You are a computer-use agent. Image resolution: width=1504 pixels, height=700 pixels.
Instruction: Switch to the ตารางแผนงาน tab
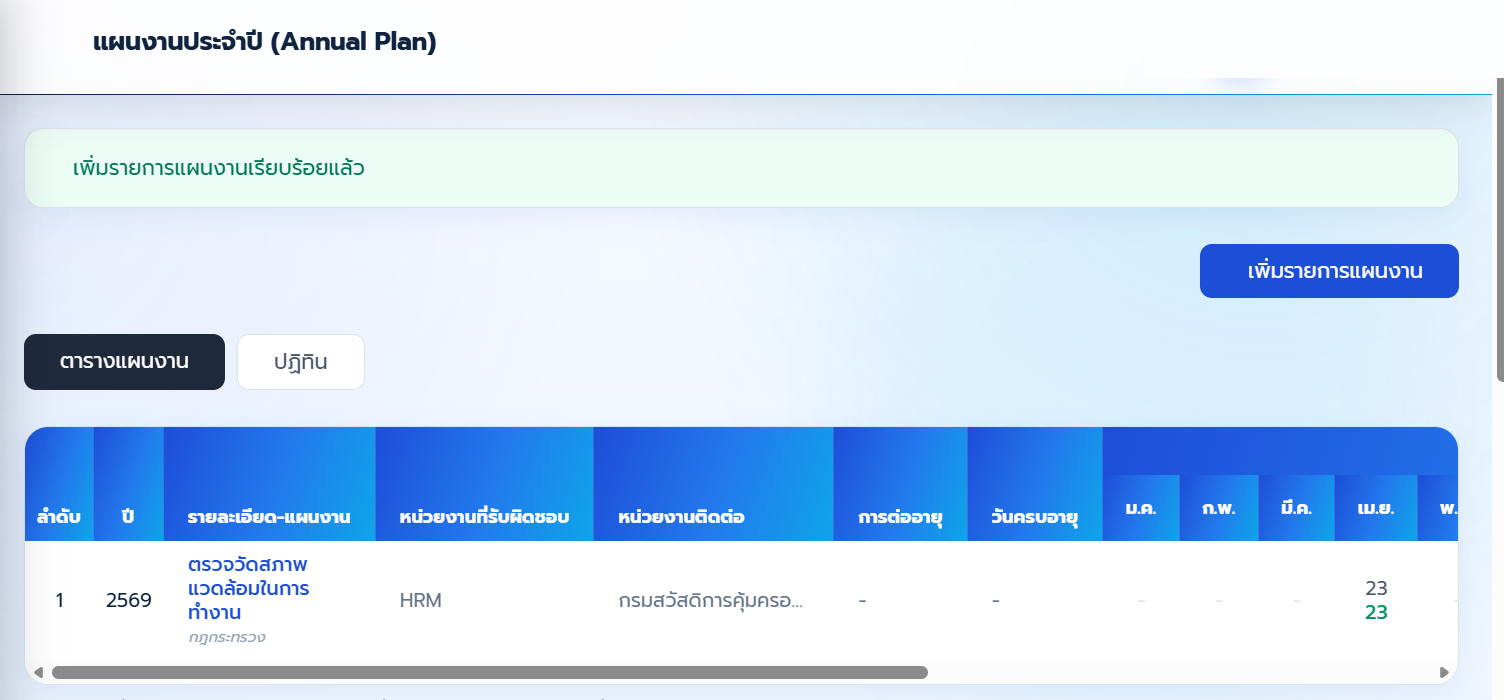(x=125, y=362)
